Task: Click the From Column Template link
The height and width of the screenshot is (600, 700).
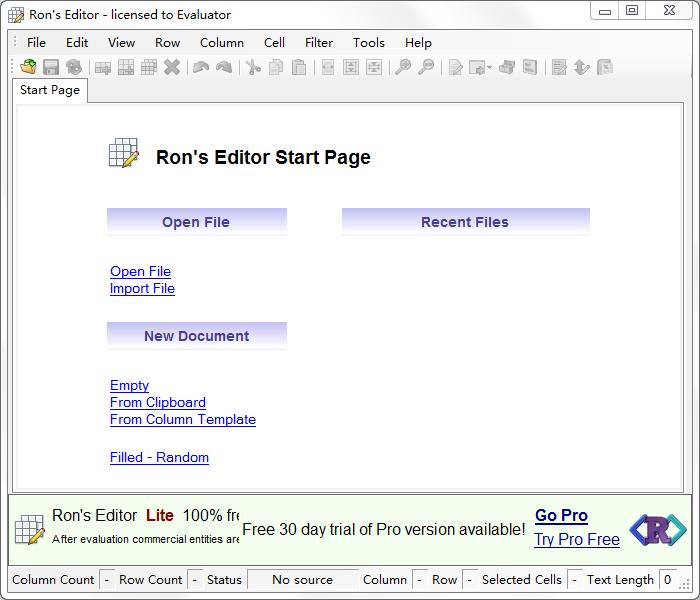Action: (x=183, y=419)
